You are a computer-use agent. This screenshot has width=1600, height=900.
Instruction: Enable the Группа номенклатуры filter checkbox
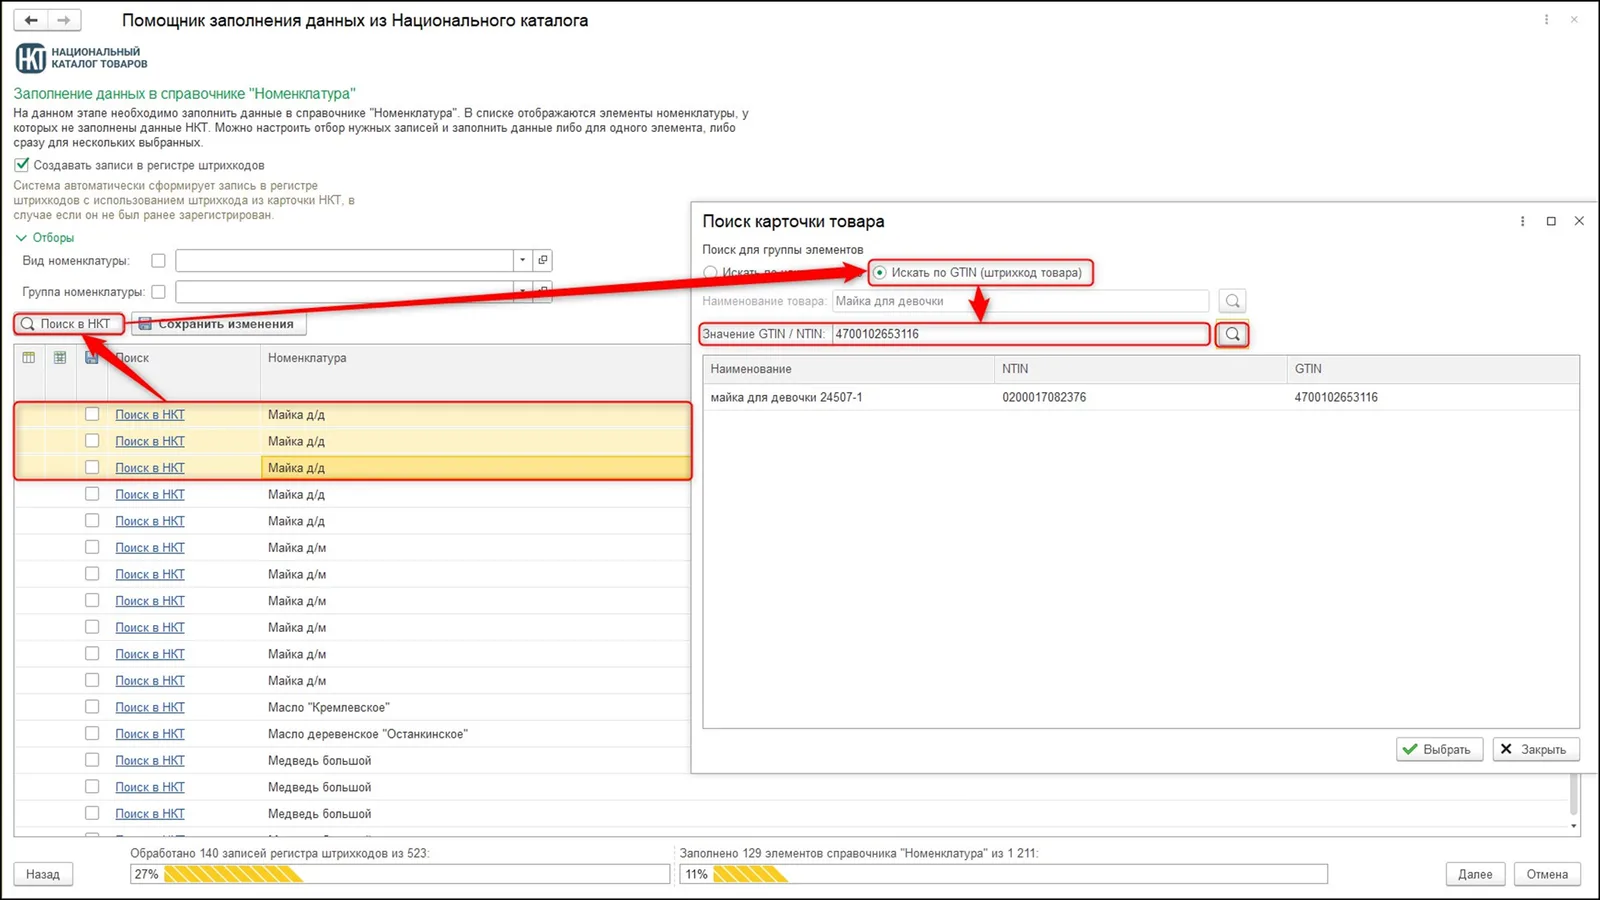158,292
